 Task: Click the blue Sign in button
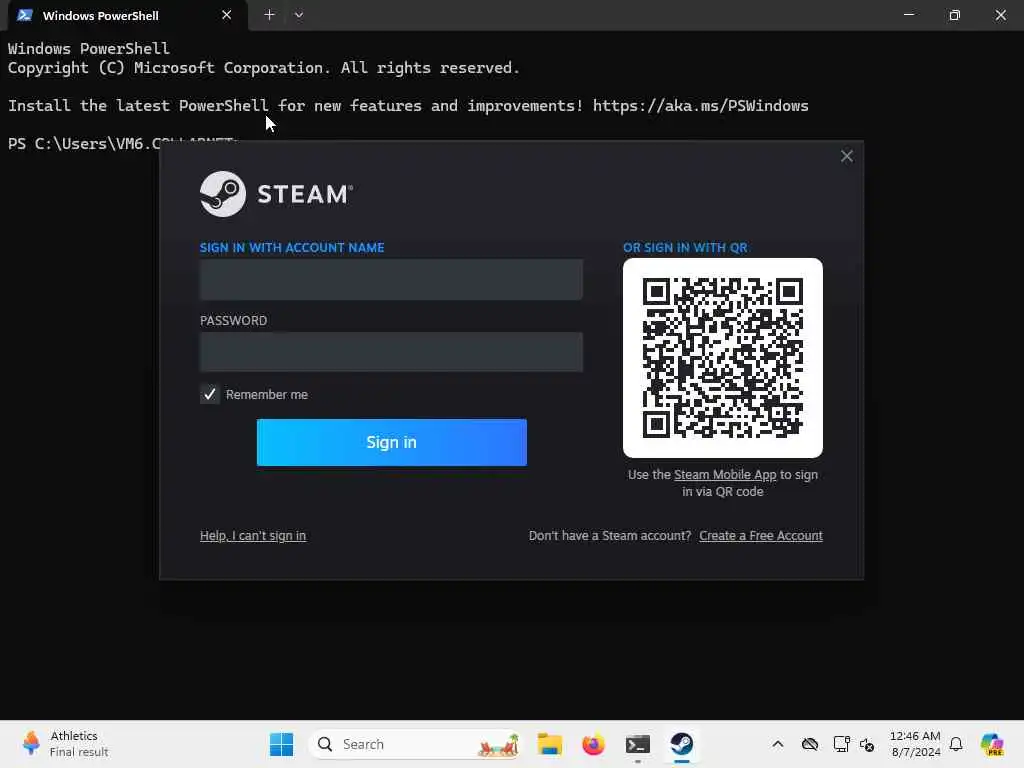click(391, 442)
